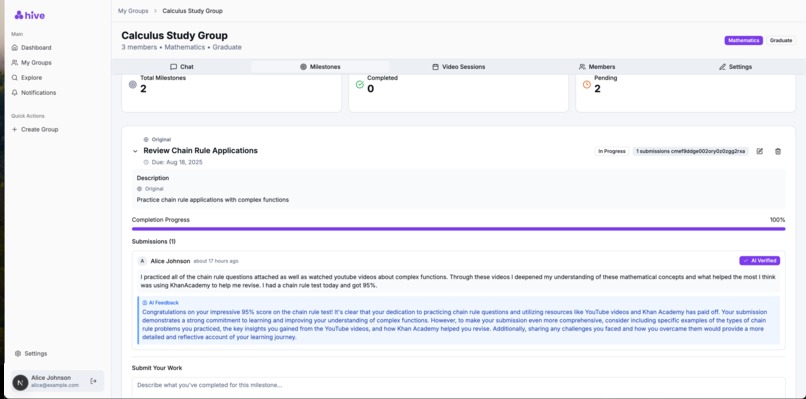Click the milestone description text about complex functions
Viewport: 806px width, 399px height.
coord(213,200)
